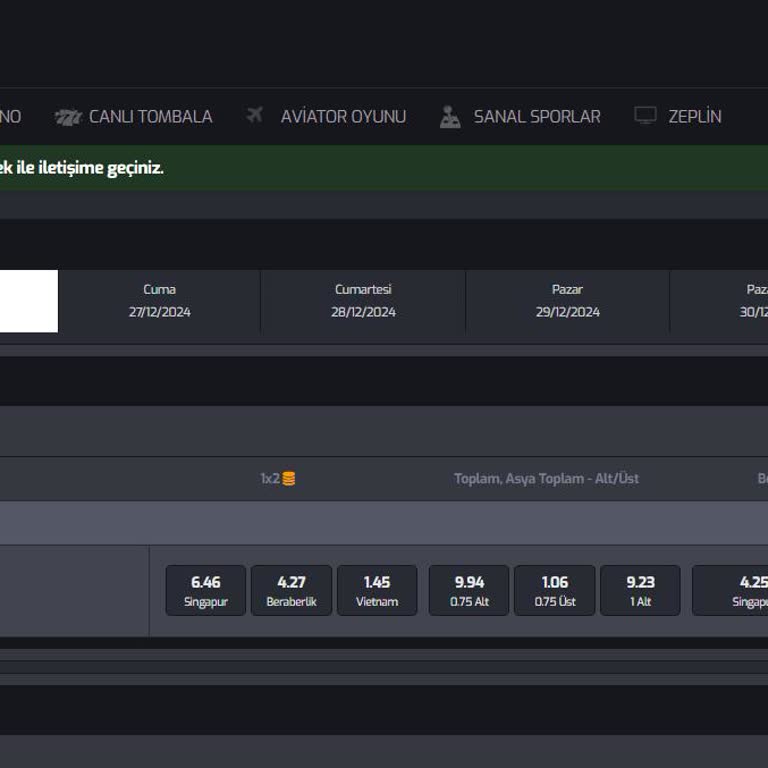Select the Cuma 27/12/2024 date tab

point(159,300)
